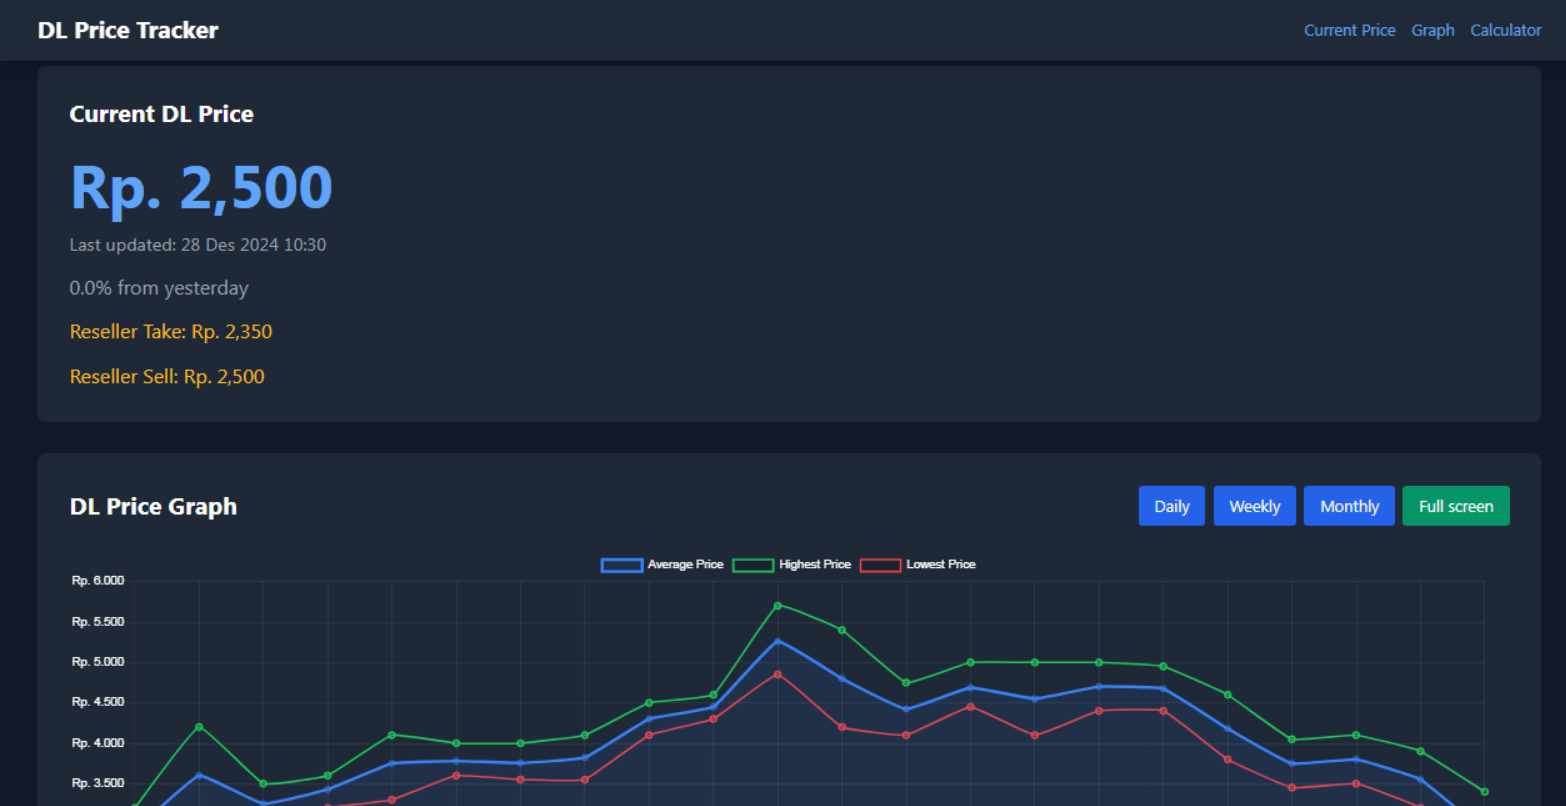Click the Last updated timestamp text

pos(198,245)
